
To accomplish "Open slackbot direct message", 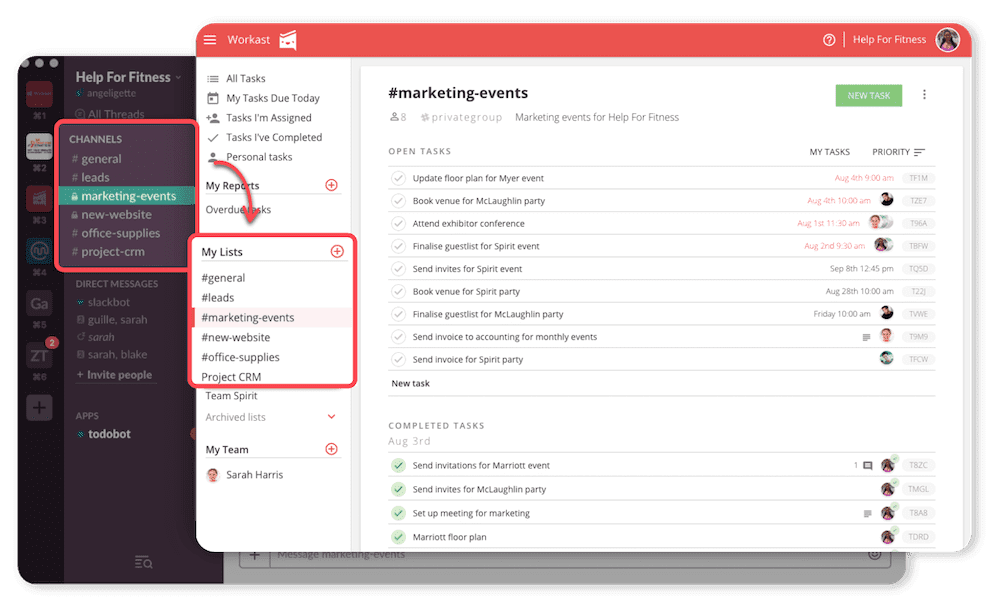I will click(108, 302).
